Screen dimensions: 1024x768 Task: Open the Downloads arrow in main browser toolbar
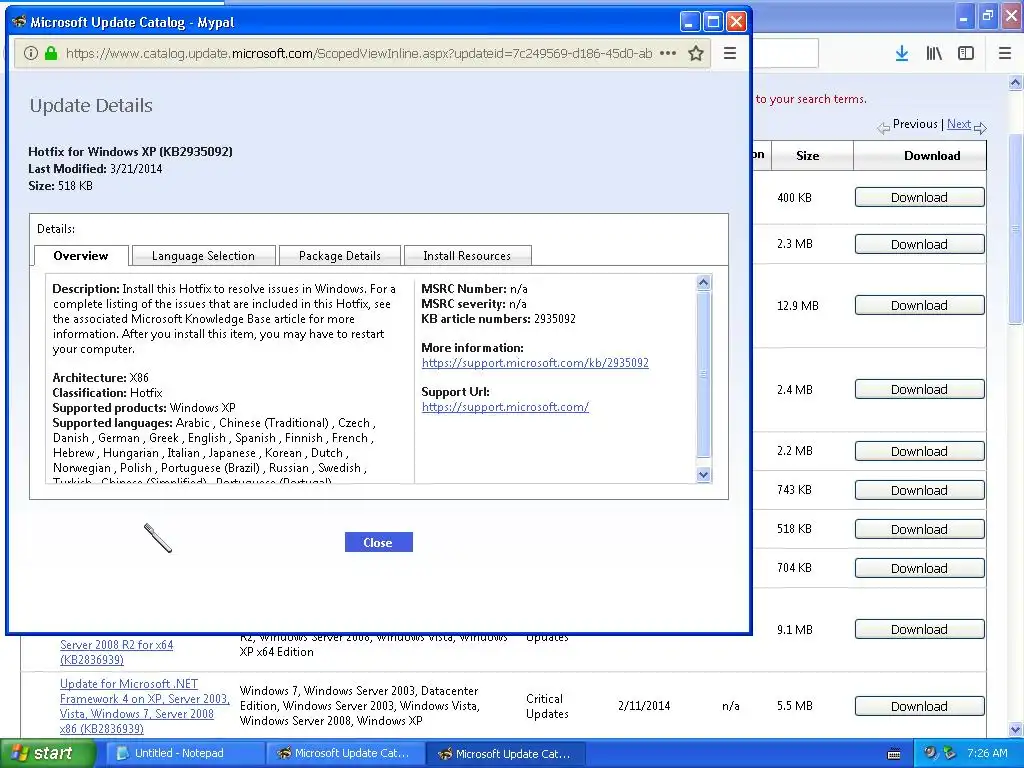tap(902, 54)
